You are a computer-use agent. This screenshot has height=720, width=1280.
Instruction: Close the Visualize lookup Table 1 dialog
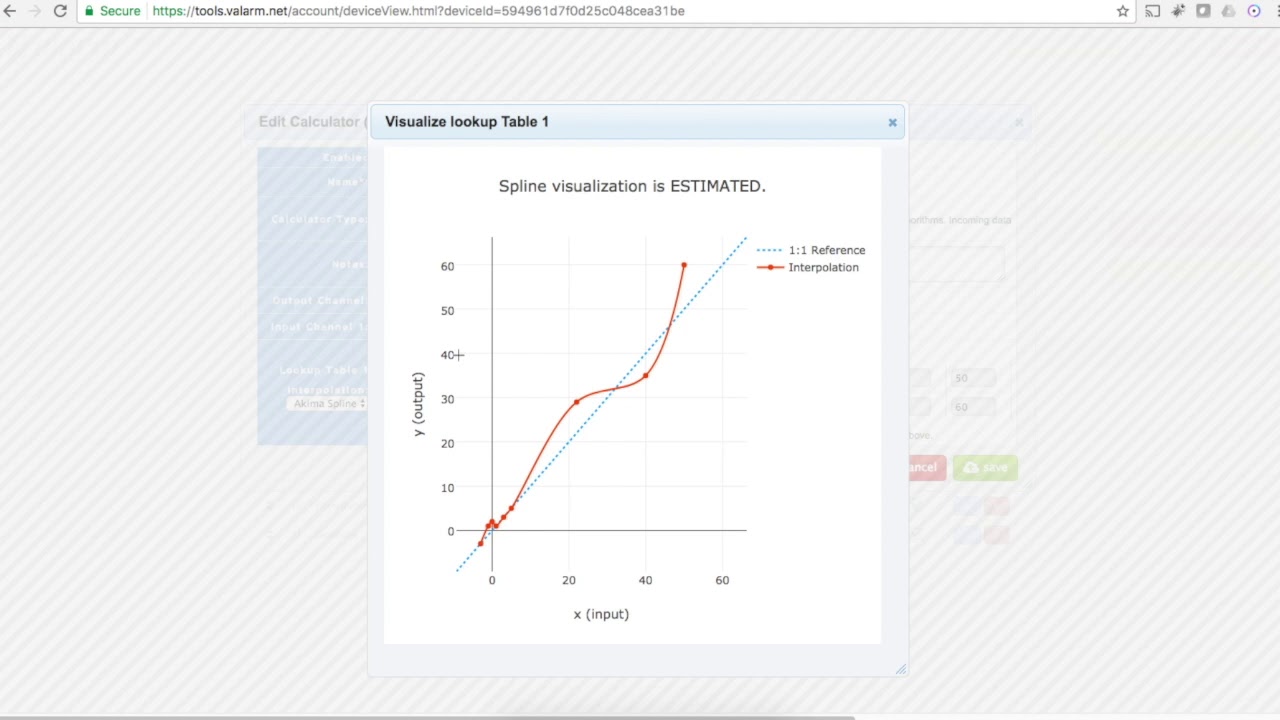point(892,123)
